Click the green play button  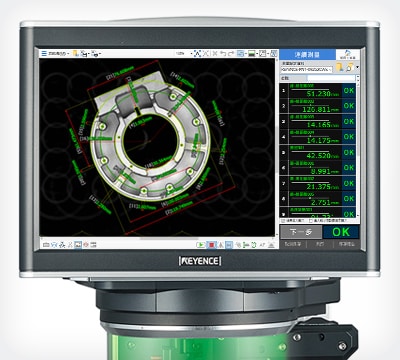(201, 245)
